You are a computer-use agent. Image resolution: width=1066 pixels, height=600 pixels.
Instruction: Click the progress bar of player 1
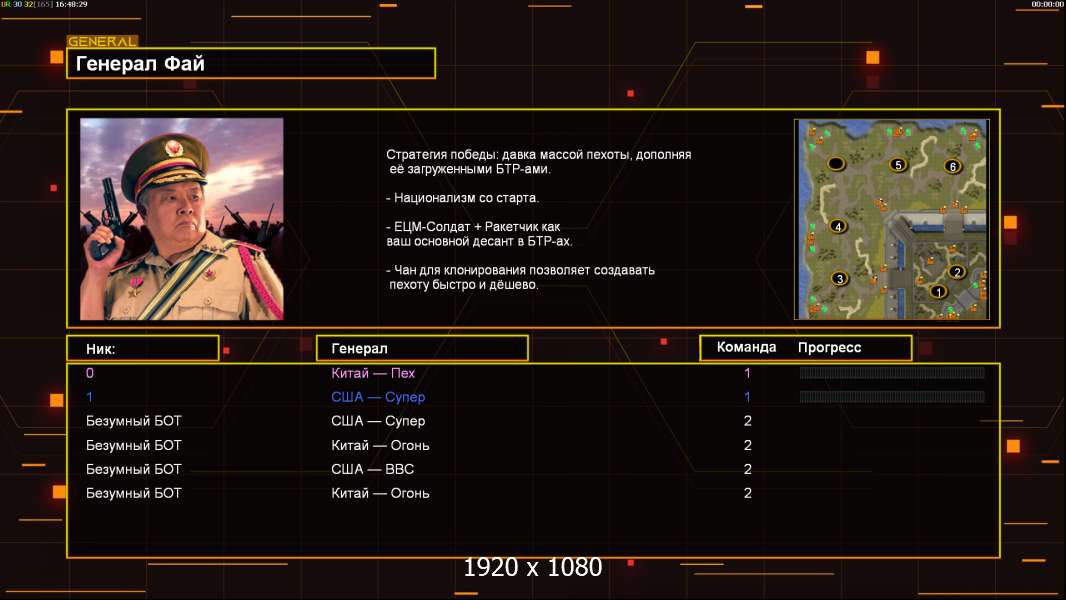pyautogui.click(x=892, y=396)
